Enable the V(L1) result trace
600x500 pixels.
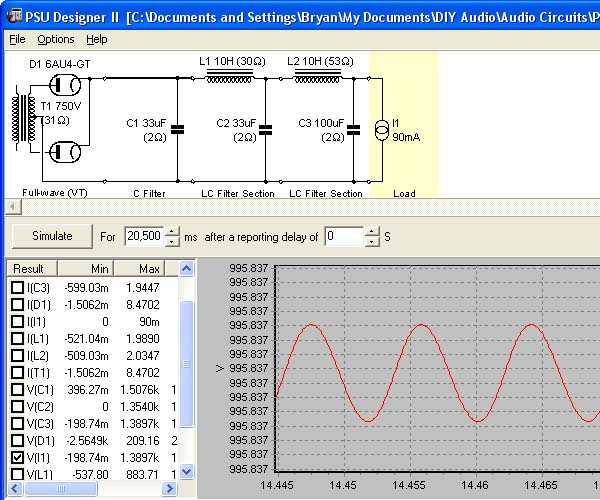coord(17,474)
